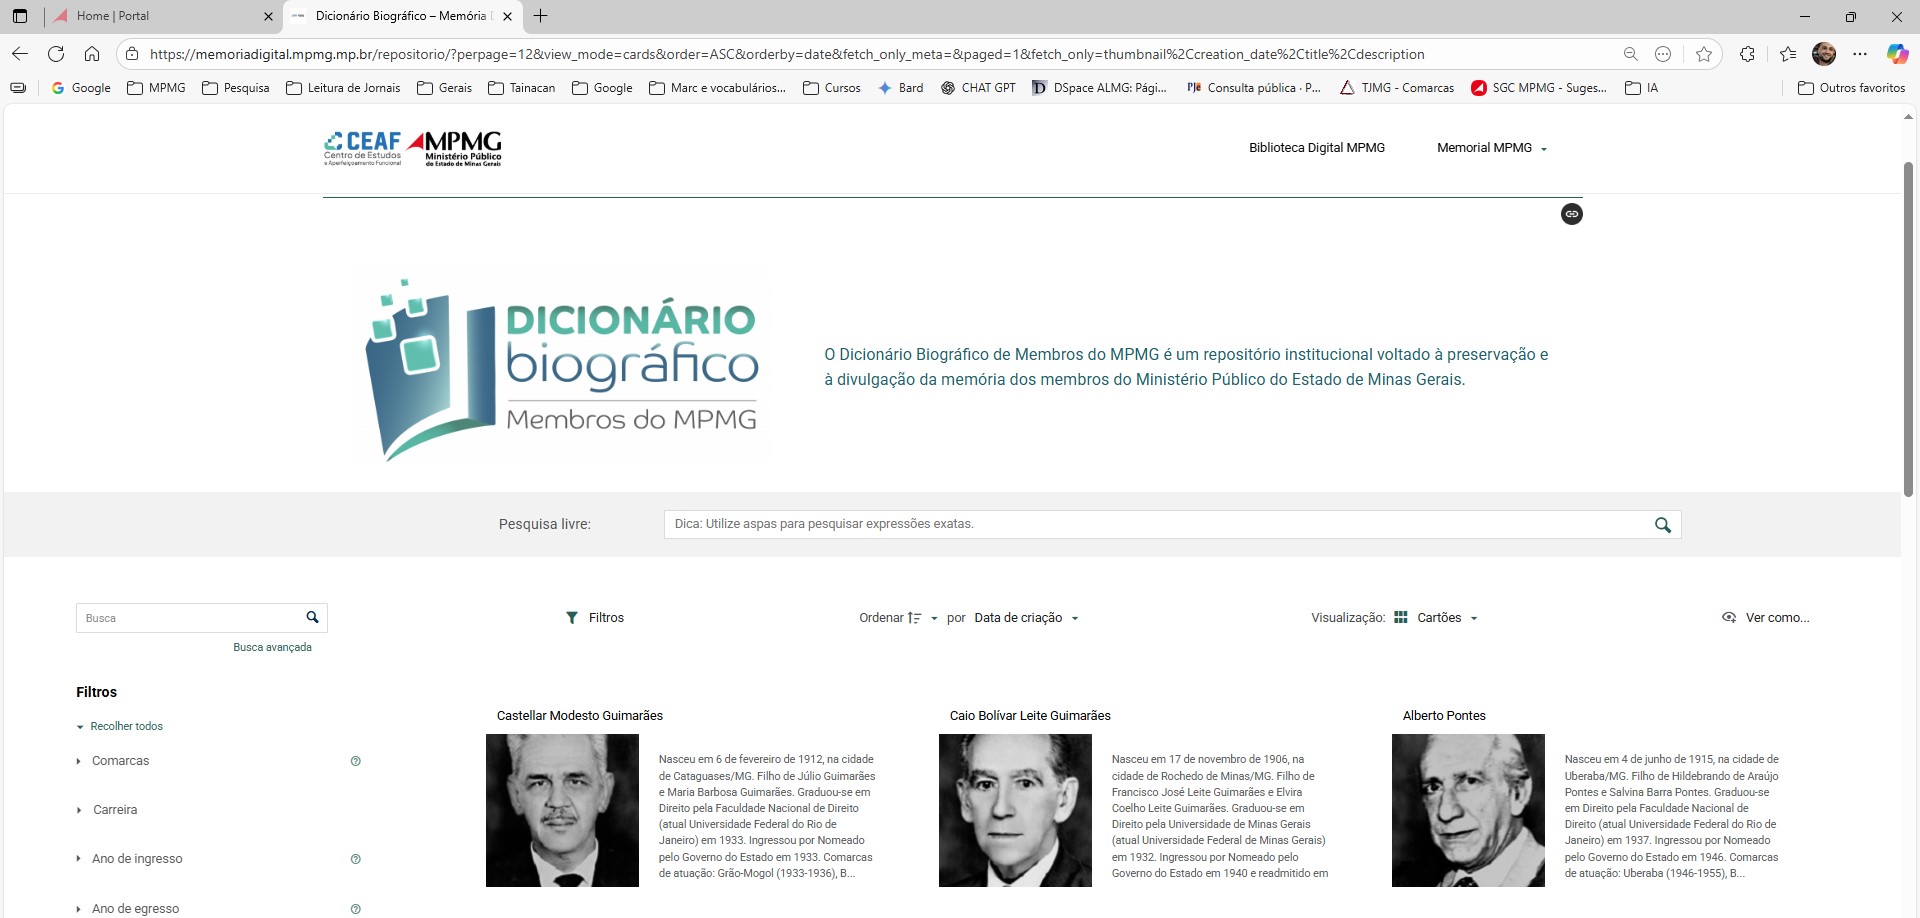Open the CHAT GPT bookmark
1920x918 pixels.
[x=978, y=88]
